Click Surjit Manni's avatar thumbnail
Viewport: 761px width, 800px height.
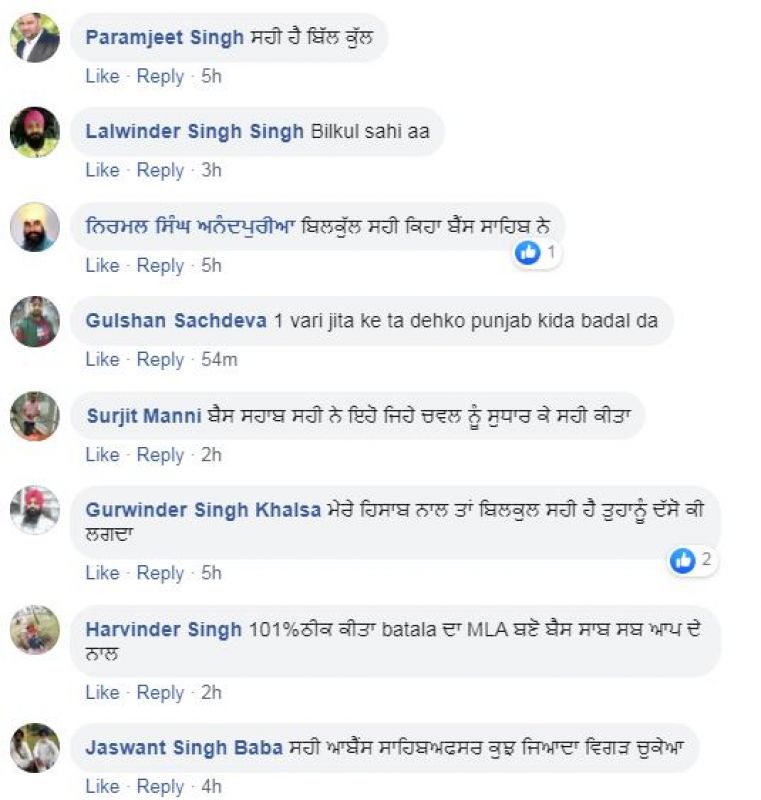tap(35, 416)
